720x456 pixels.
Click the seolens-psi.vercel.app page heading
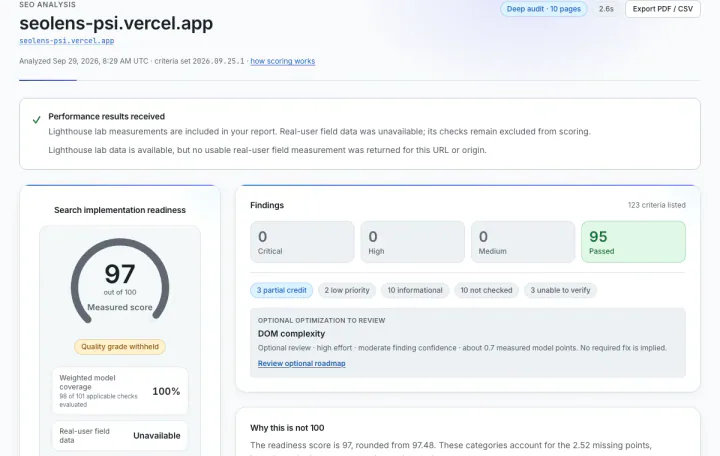click(x=116, y=23)
